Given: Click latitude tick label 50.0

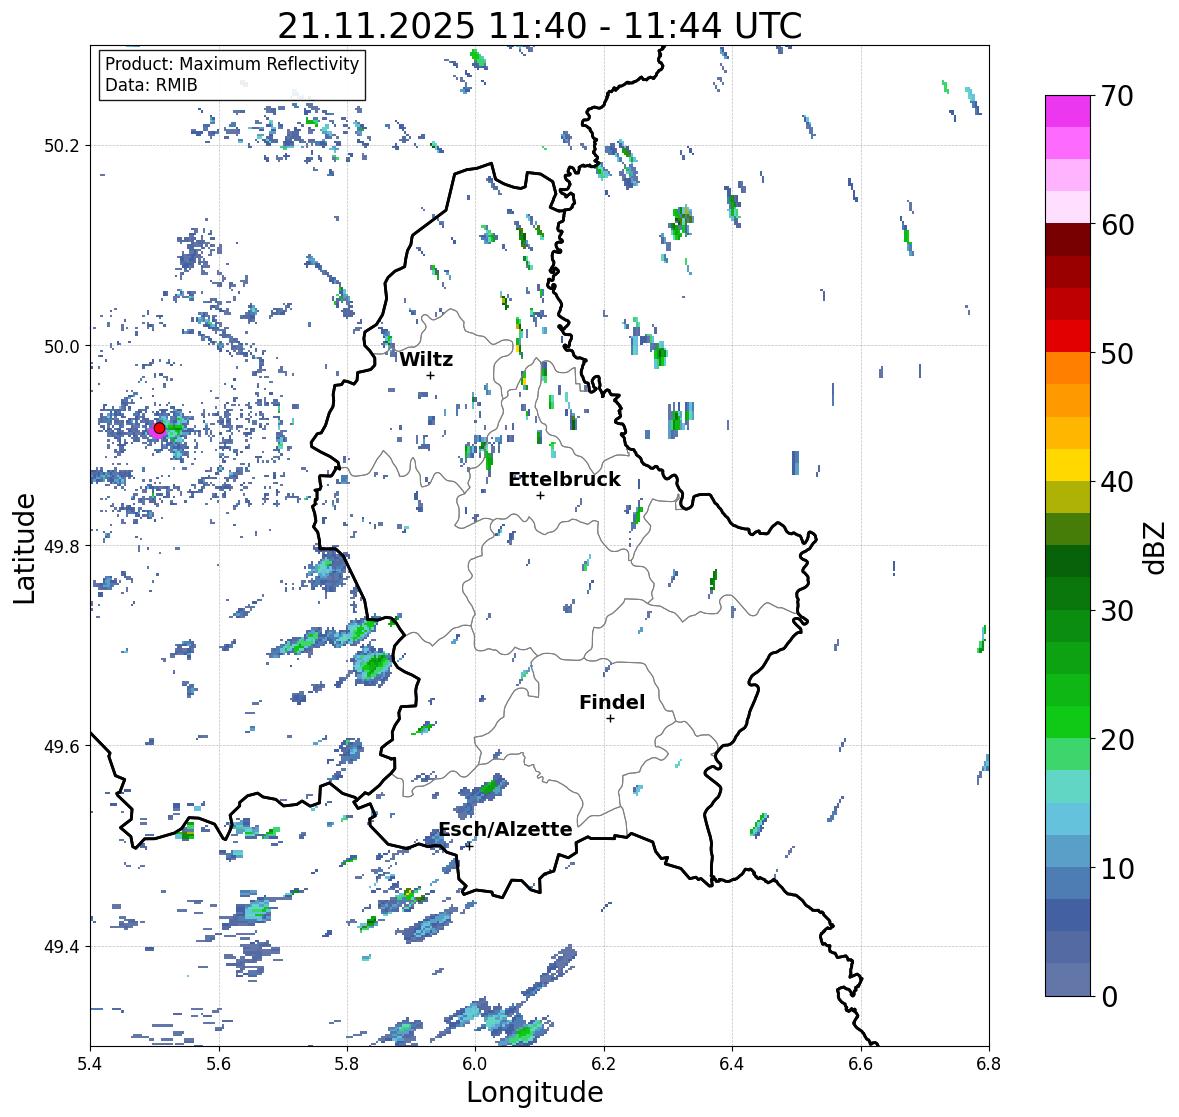Looking at the screenshot, I should coord(62,347).
